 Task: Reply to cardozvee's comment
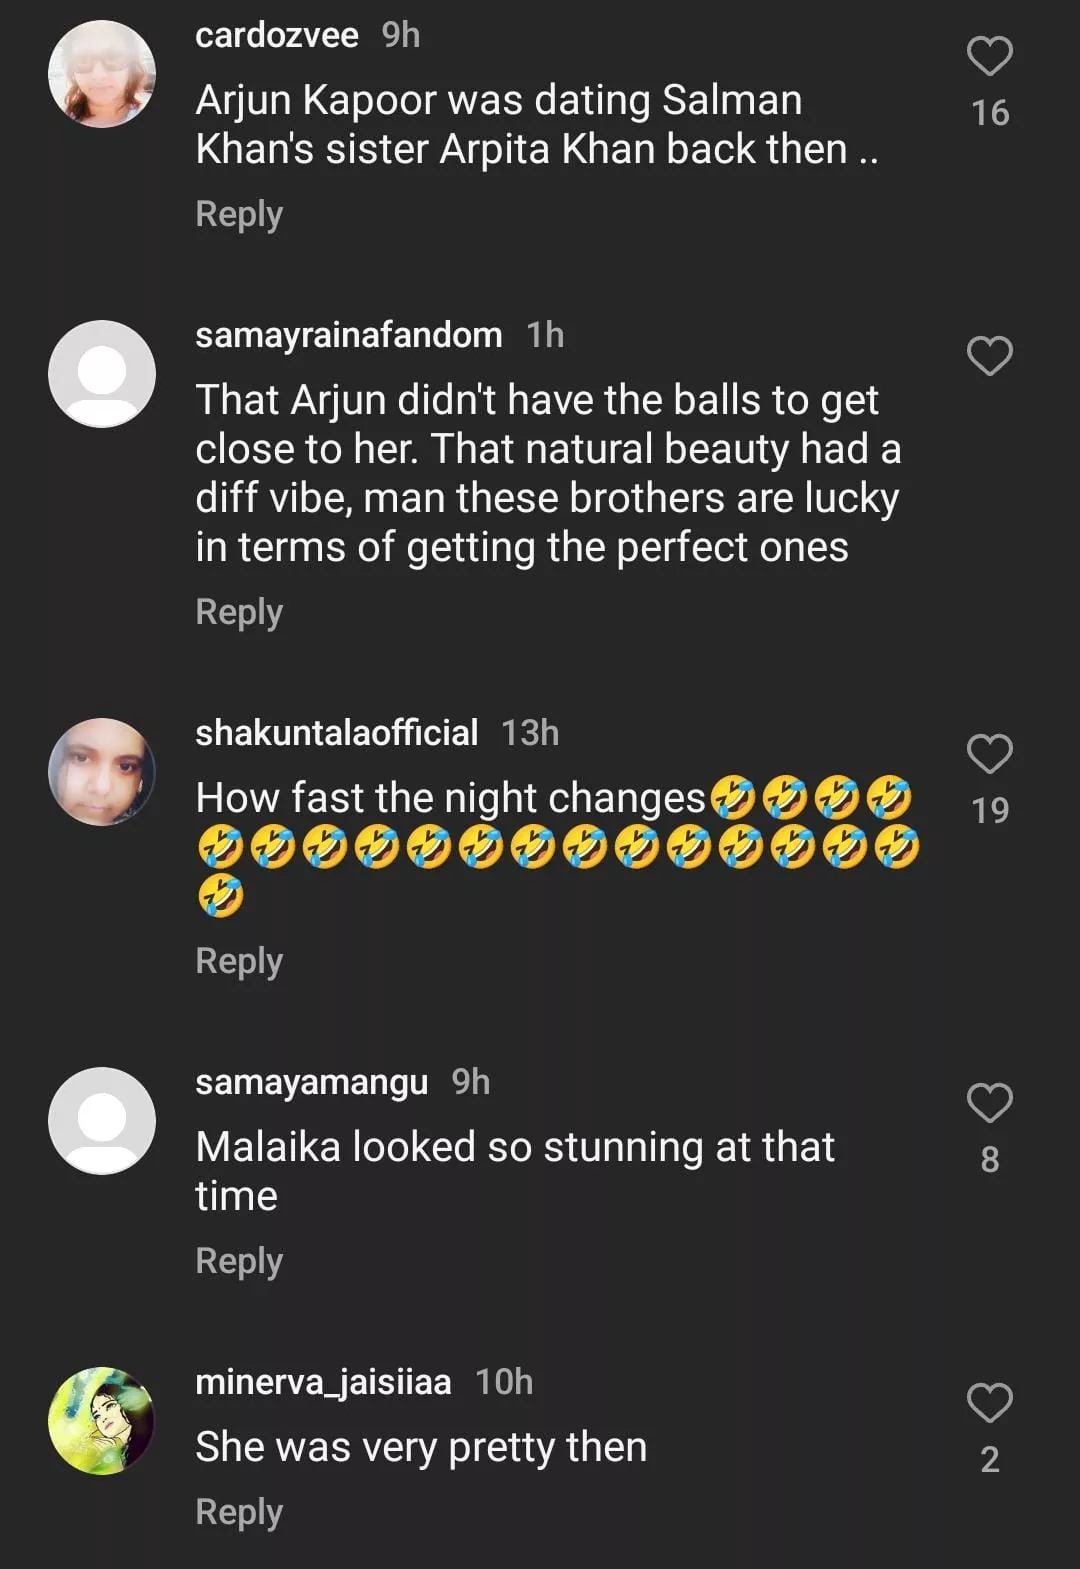(x=239, y=214)
